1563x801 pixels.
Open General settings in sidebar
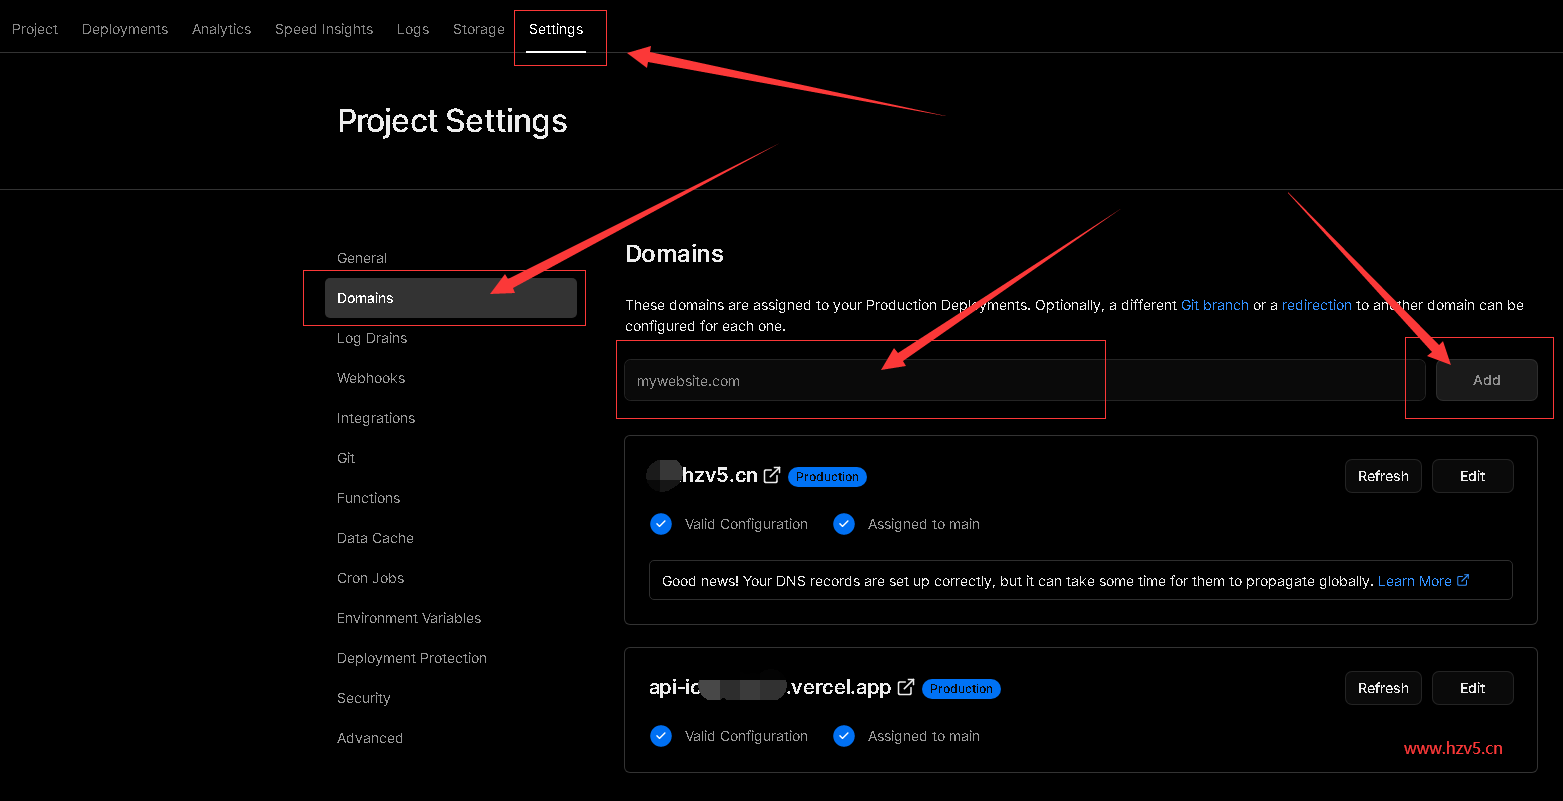click(362, 258)
